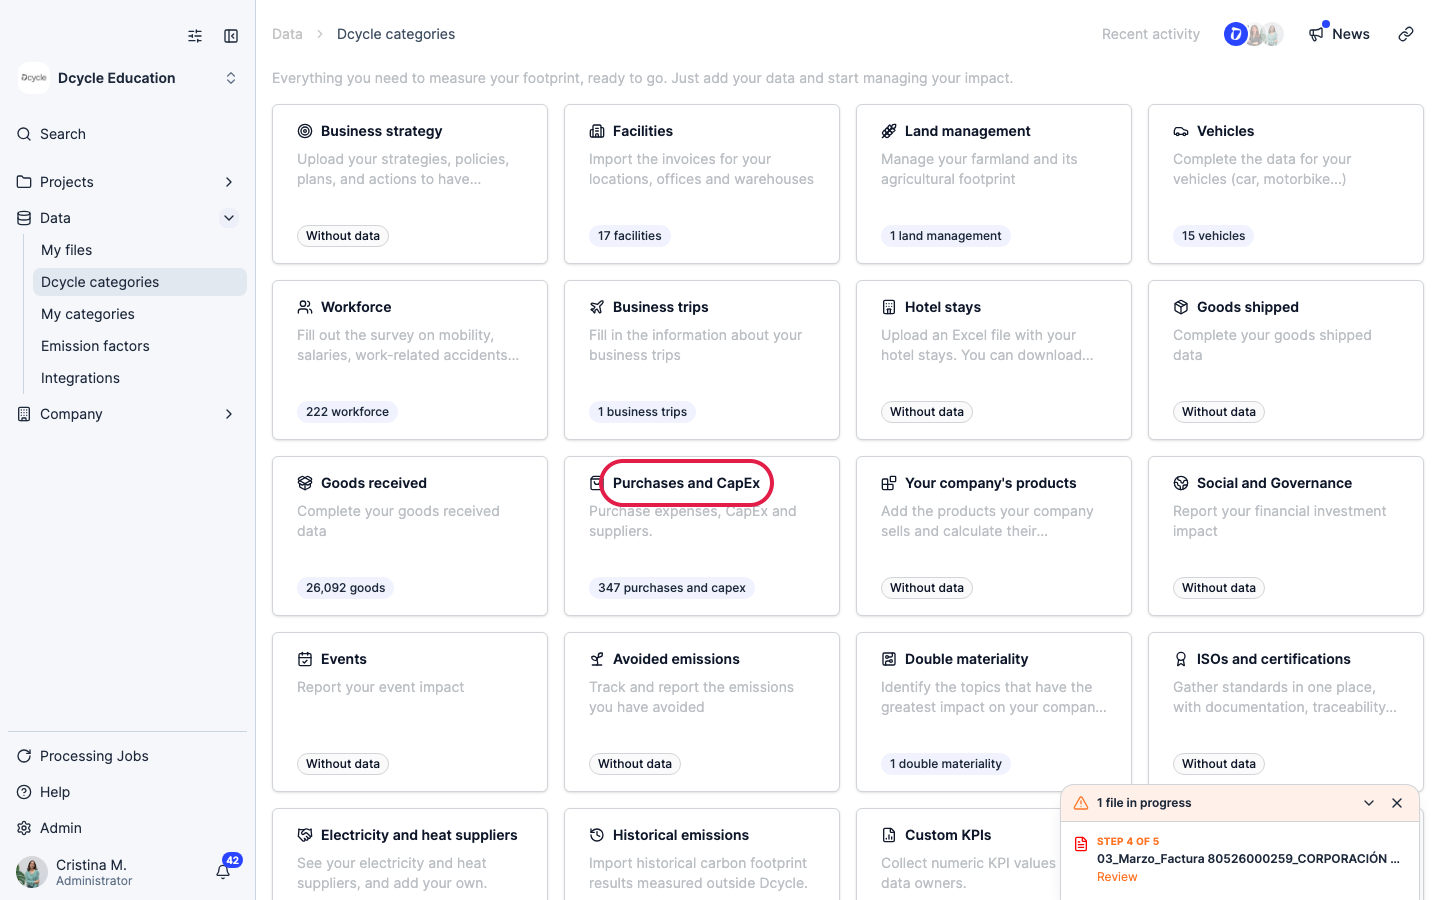Viewport: 1440px width, 900px height.
Task: Click the Processing Jobs refresh icon
Action: click(24, 756)
